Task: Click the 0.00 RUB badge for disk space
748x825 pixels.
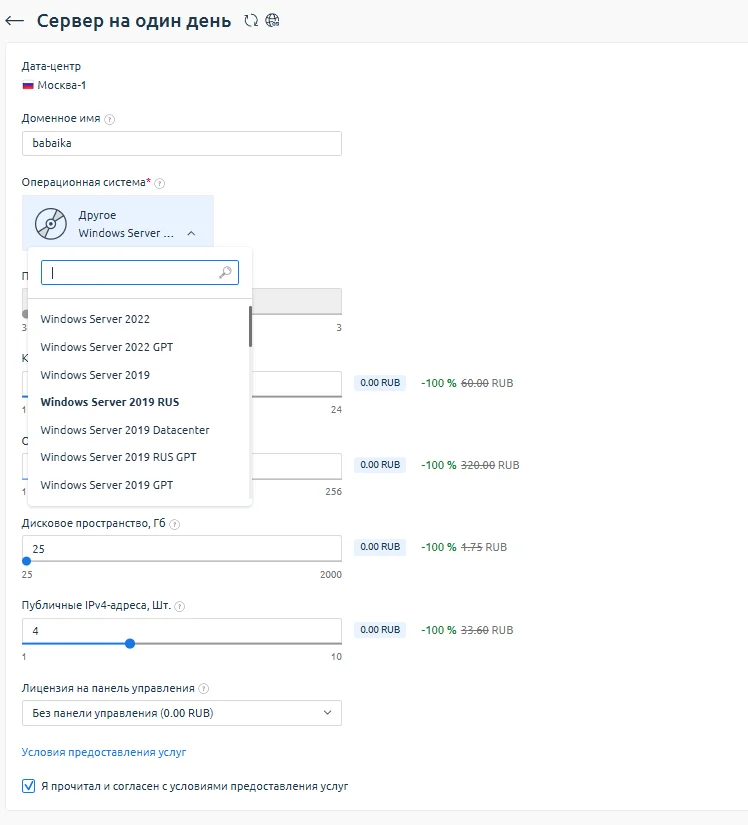Action: 380,547
